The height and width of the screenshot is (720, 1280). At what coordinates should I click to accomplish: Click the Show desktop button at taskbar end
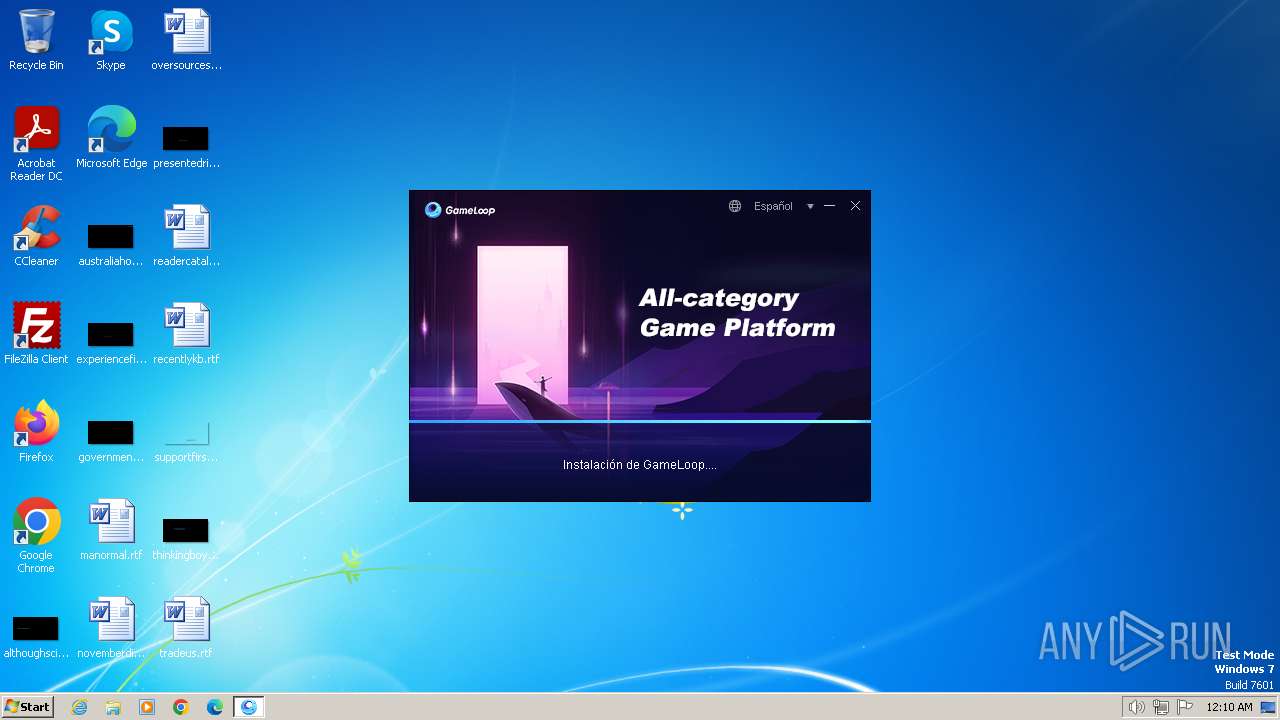point(1270,707)
